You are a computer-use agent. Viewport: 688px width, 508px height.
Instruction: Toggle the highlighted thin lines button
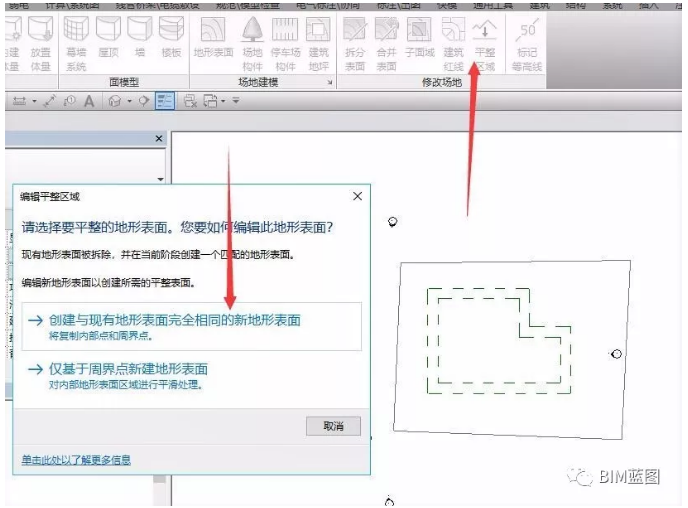click(165, 101)
